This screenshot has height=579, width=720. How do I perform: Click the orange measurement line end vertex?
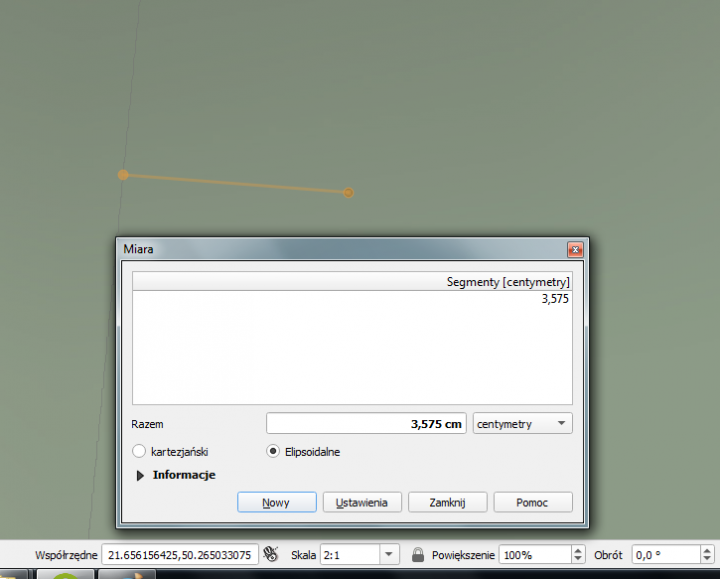[348, 192]
